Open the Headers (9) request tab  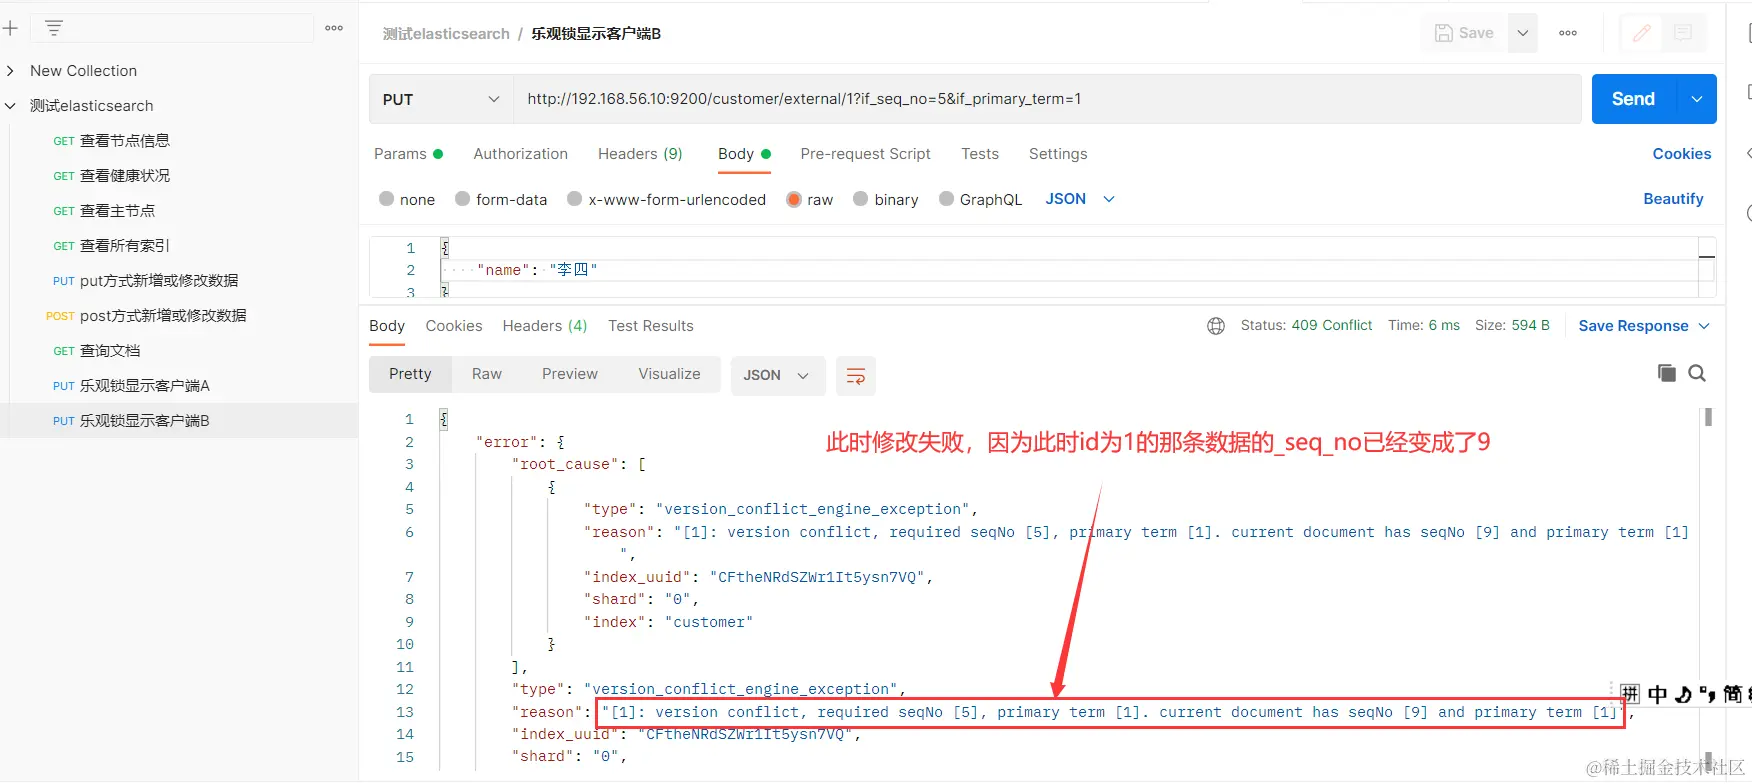point(640,154)
